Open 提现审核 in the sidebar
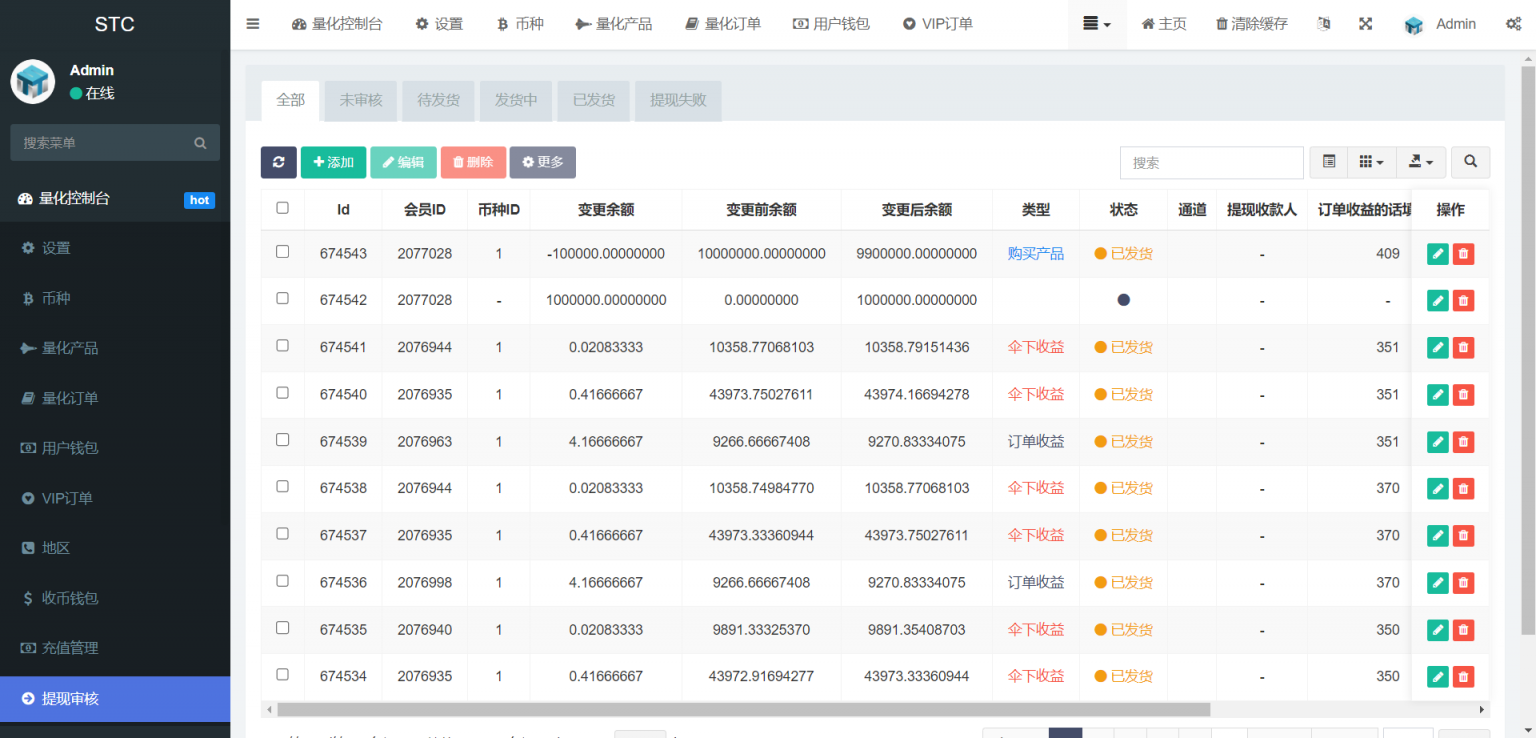The height and width of the screenshot is (738, 1536). (x=115, y=698)
